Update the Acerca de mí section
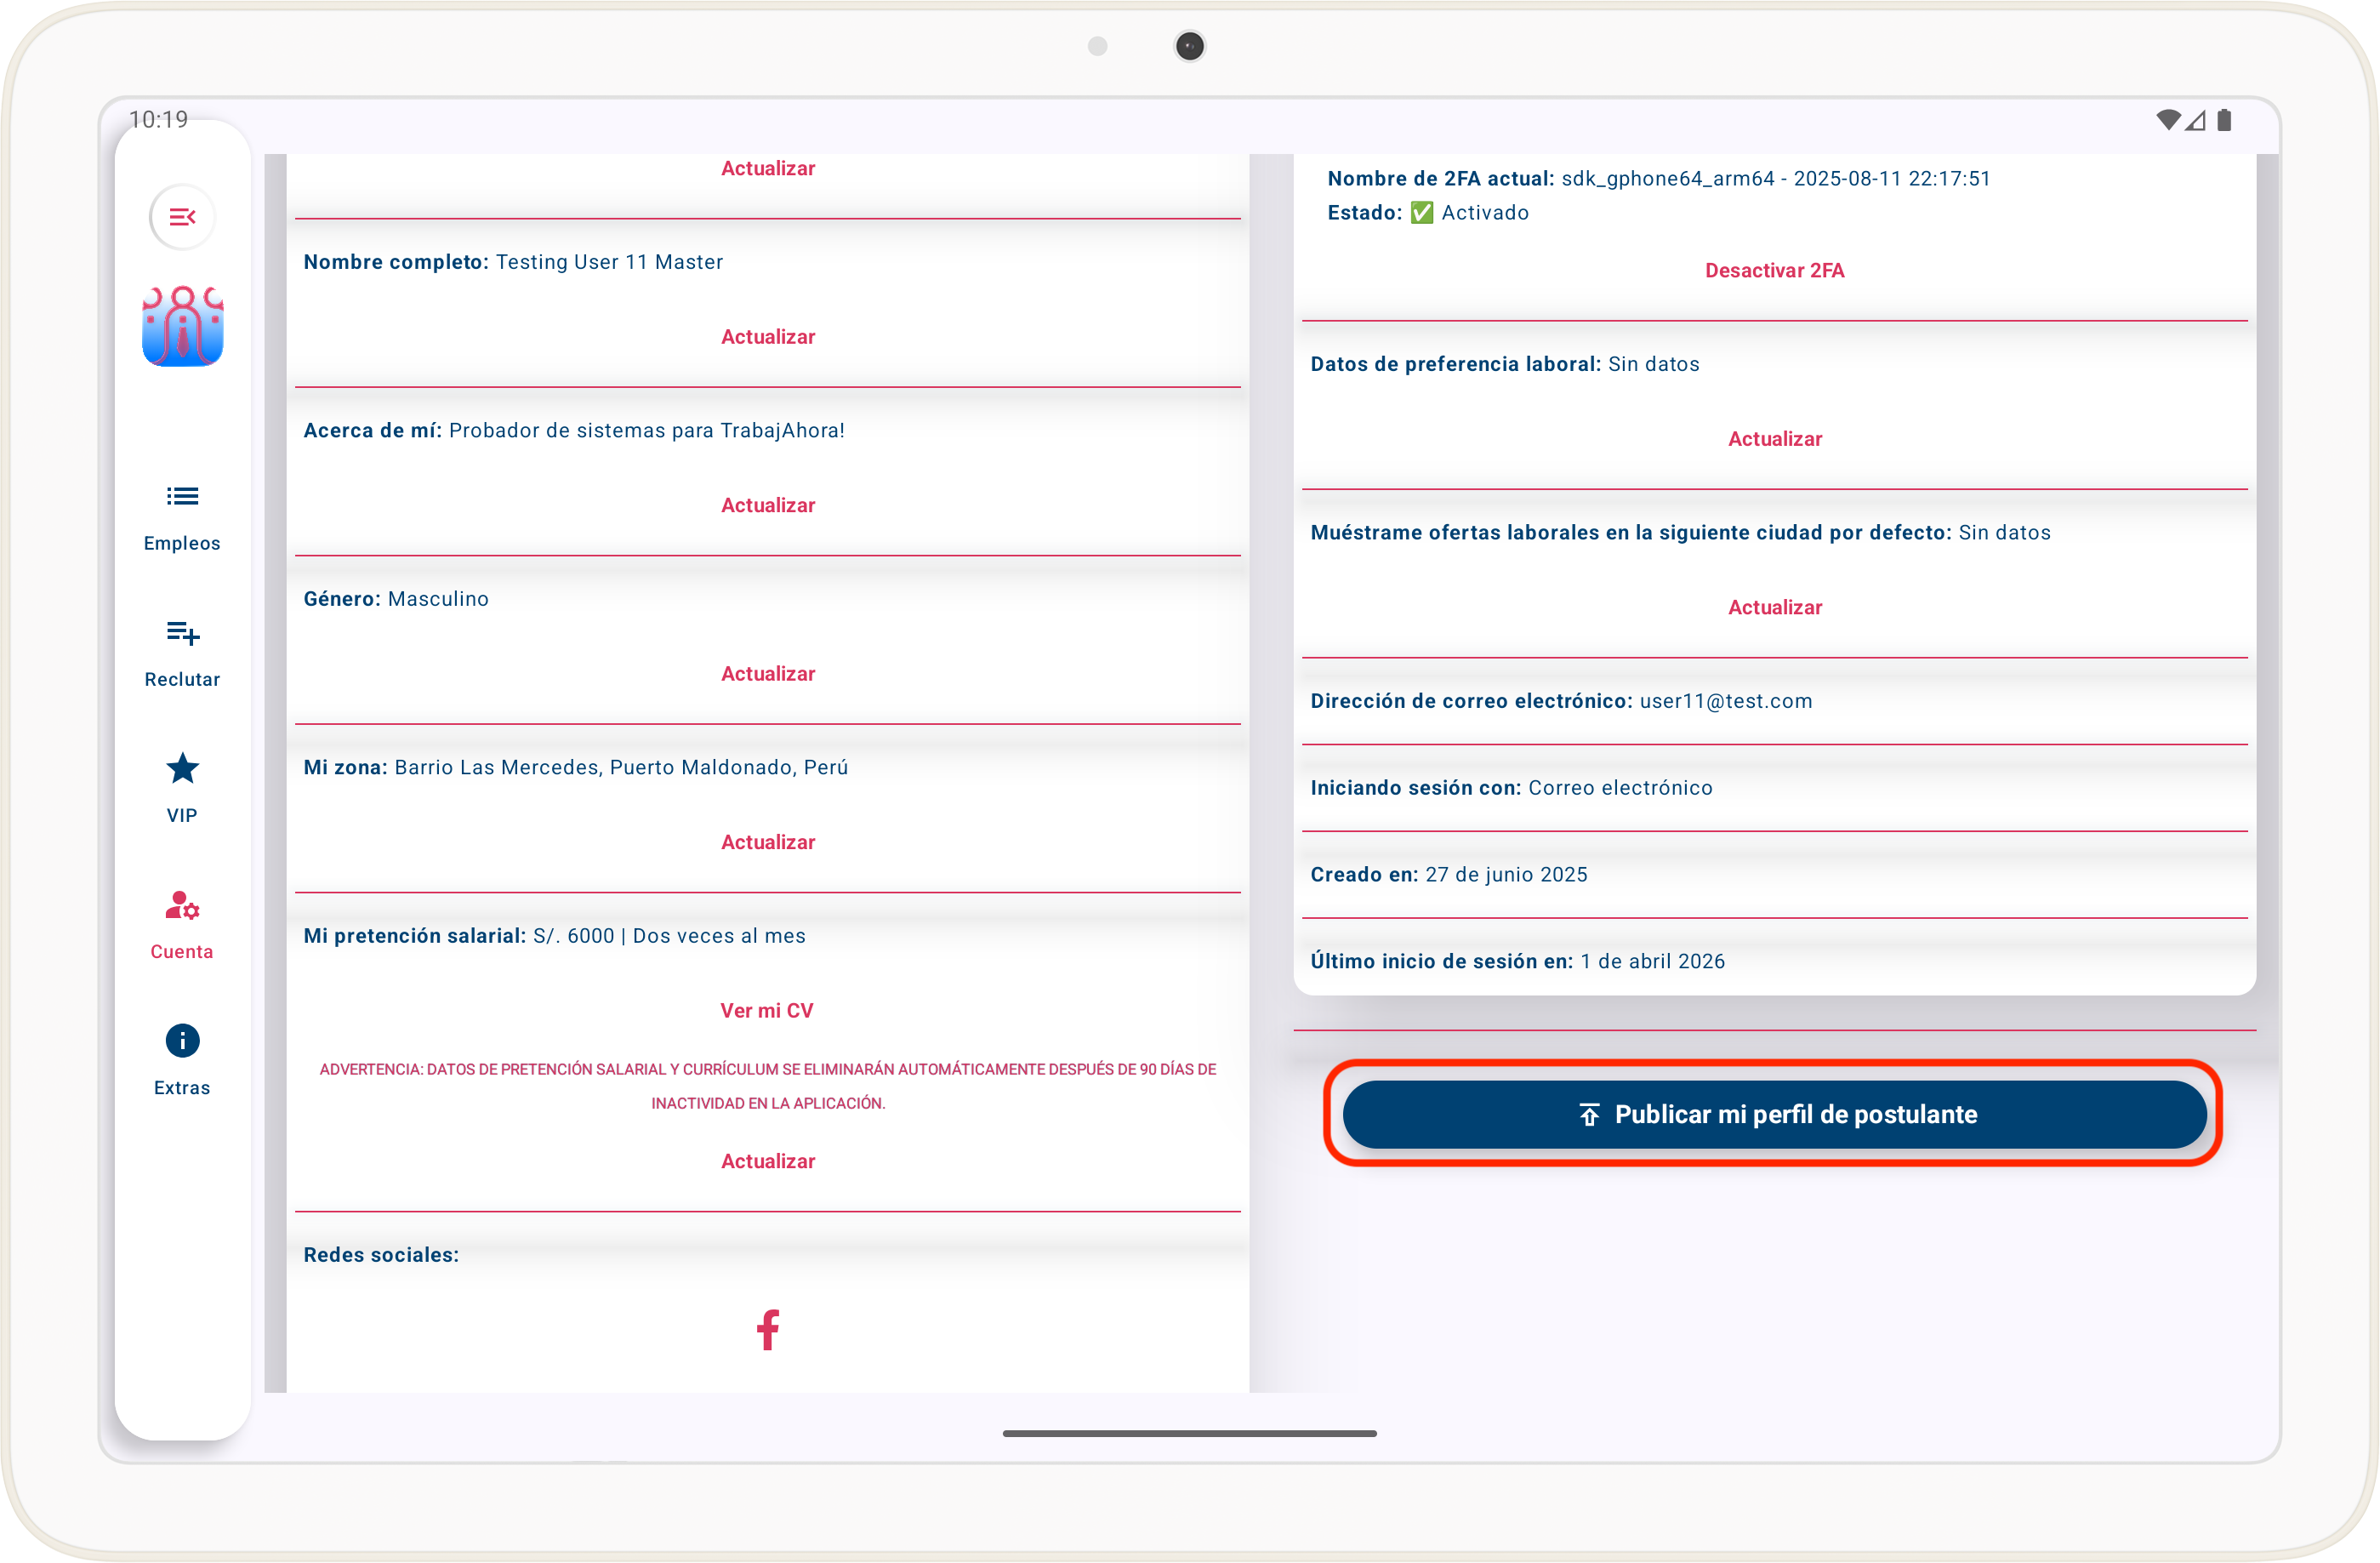Screen dimensions: 2380x1563 coord(768,505)
